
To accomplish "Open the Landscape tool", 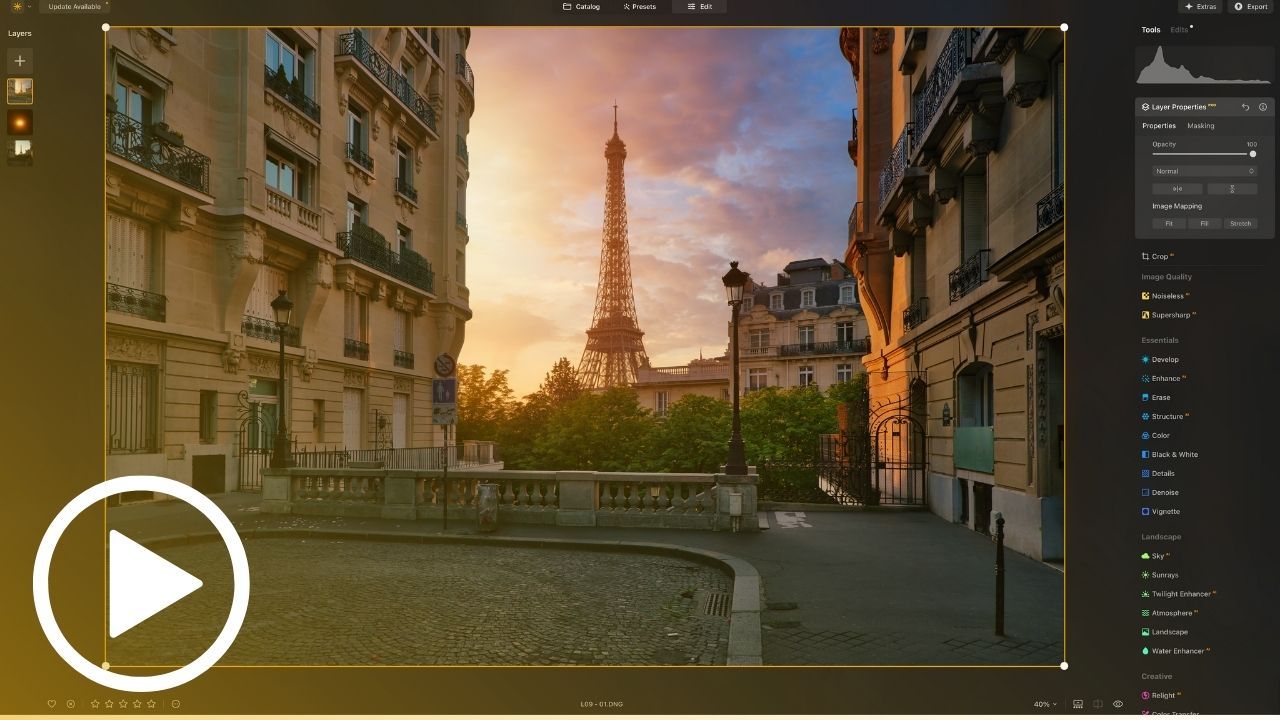I will point(1165,632).
